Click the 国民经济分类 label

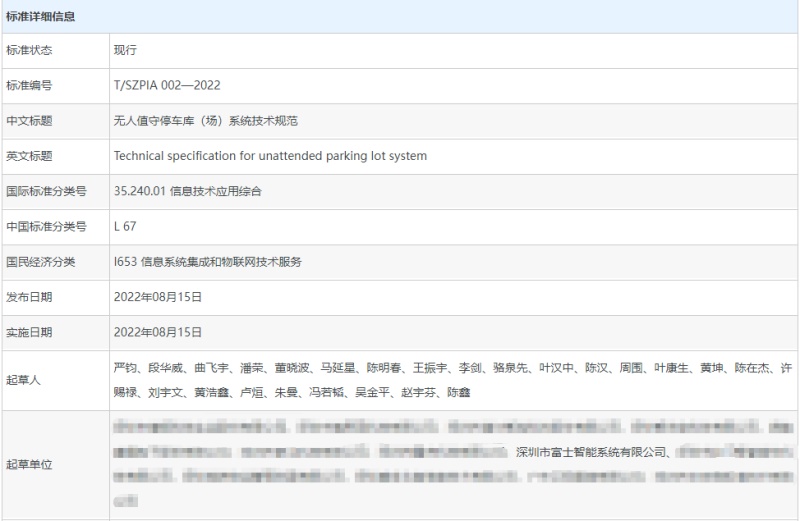(x=41, y=262)
